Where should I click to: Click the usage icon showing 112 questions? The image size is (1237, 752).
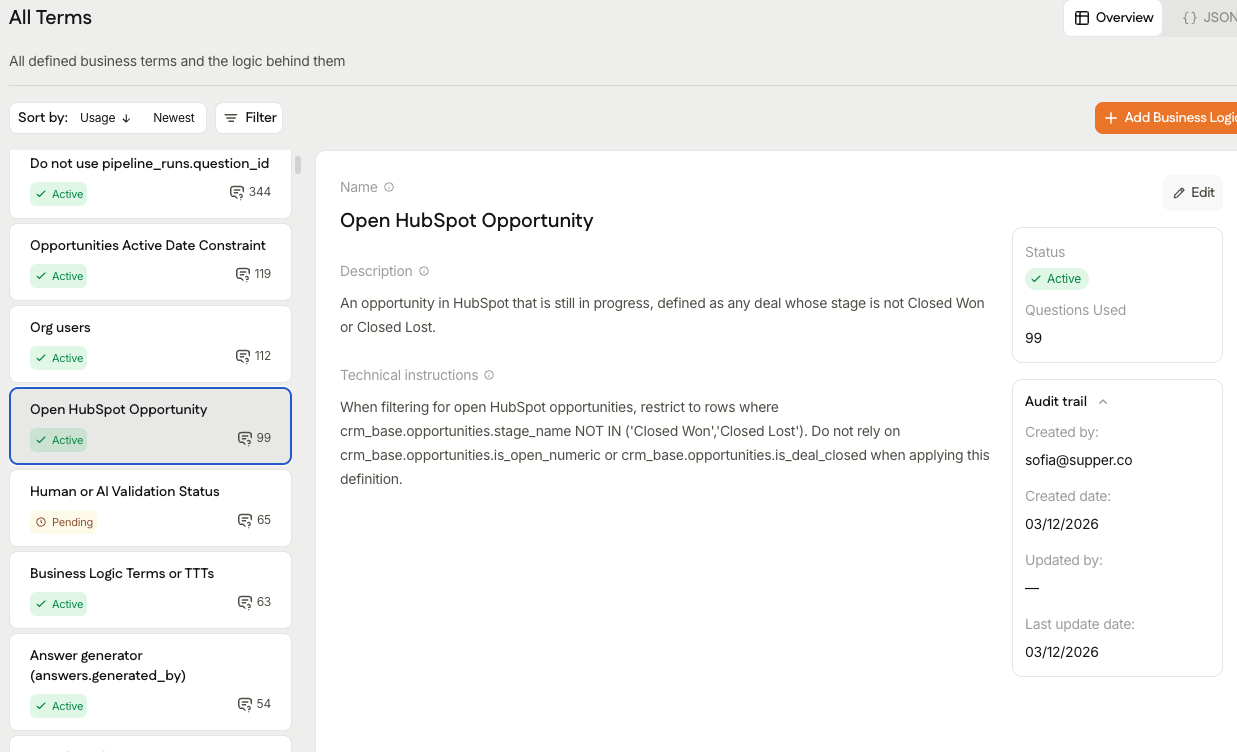[243, 356]
